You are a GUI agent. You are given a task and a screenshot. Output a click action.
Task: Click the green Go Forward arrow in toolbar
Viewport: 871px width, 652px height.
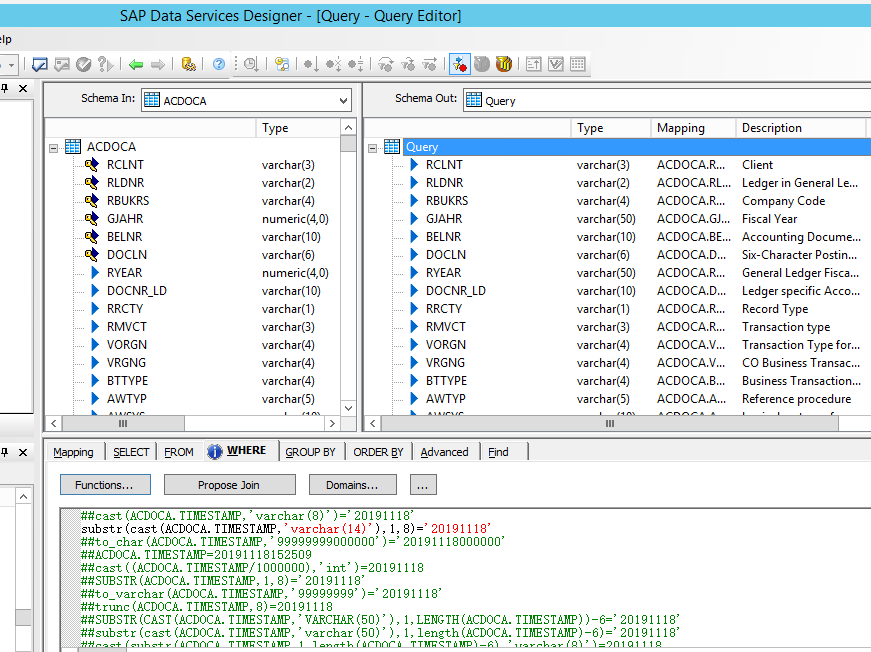point(157,64)
